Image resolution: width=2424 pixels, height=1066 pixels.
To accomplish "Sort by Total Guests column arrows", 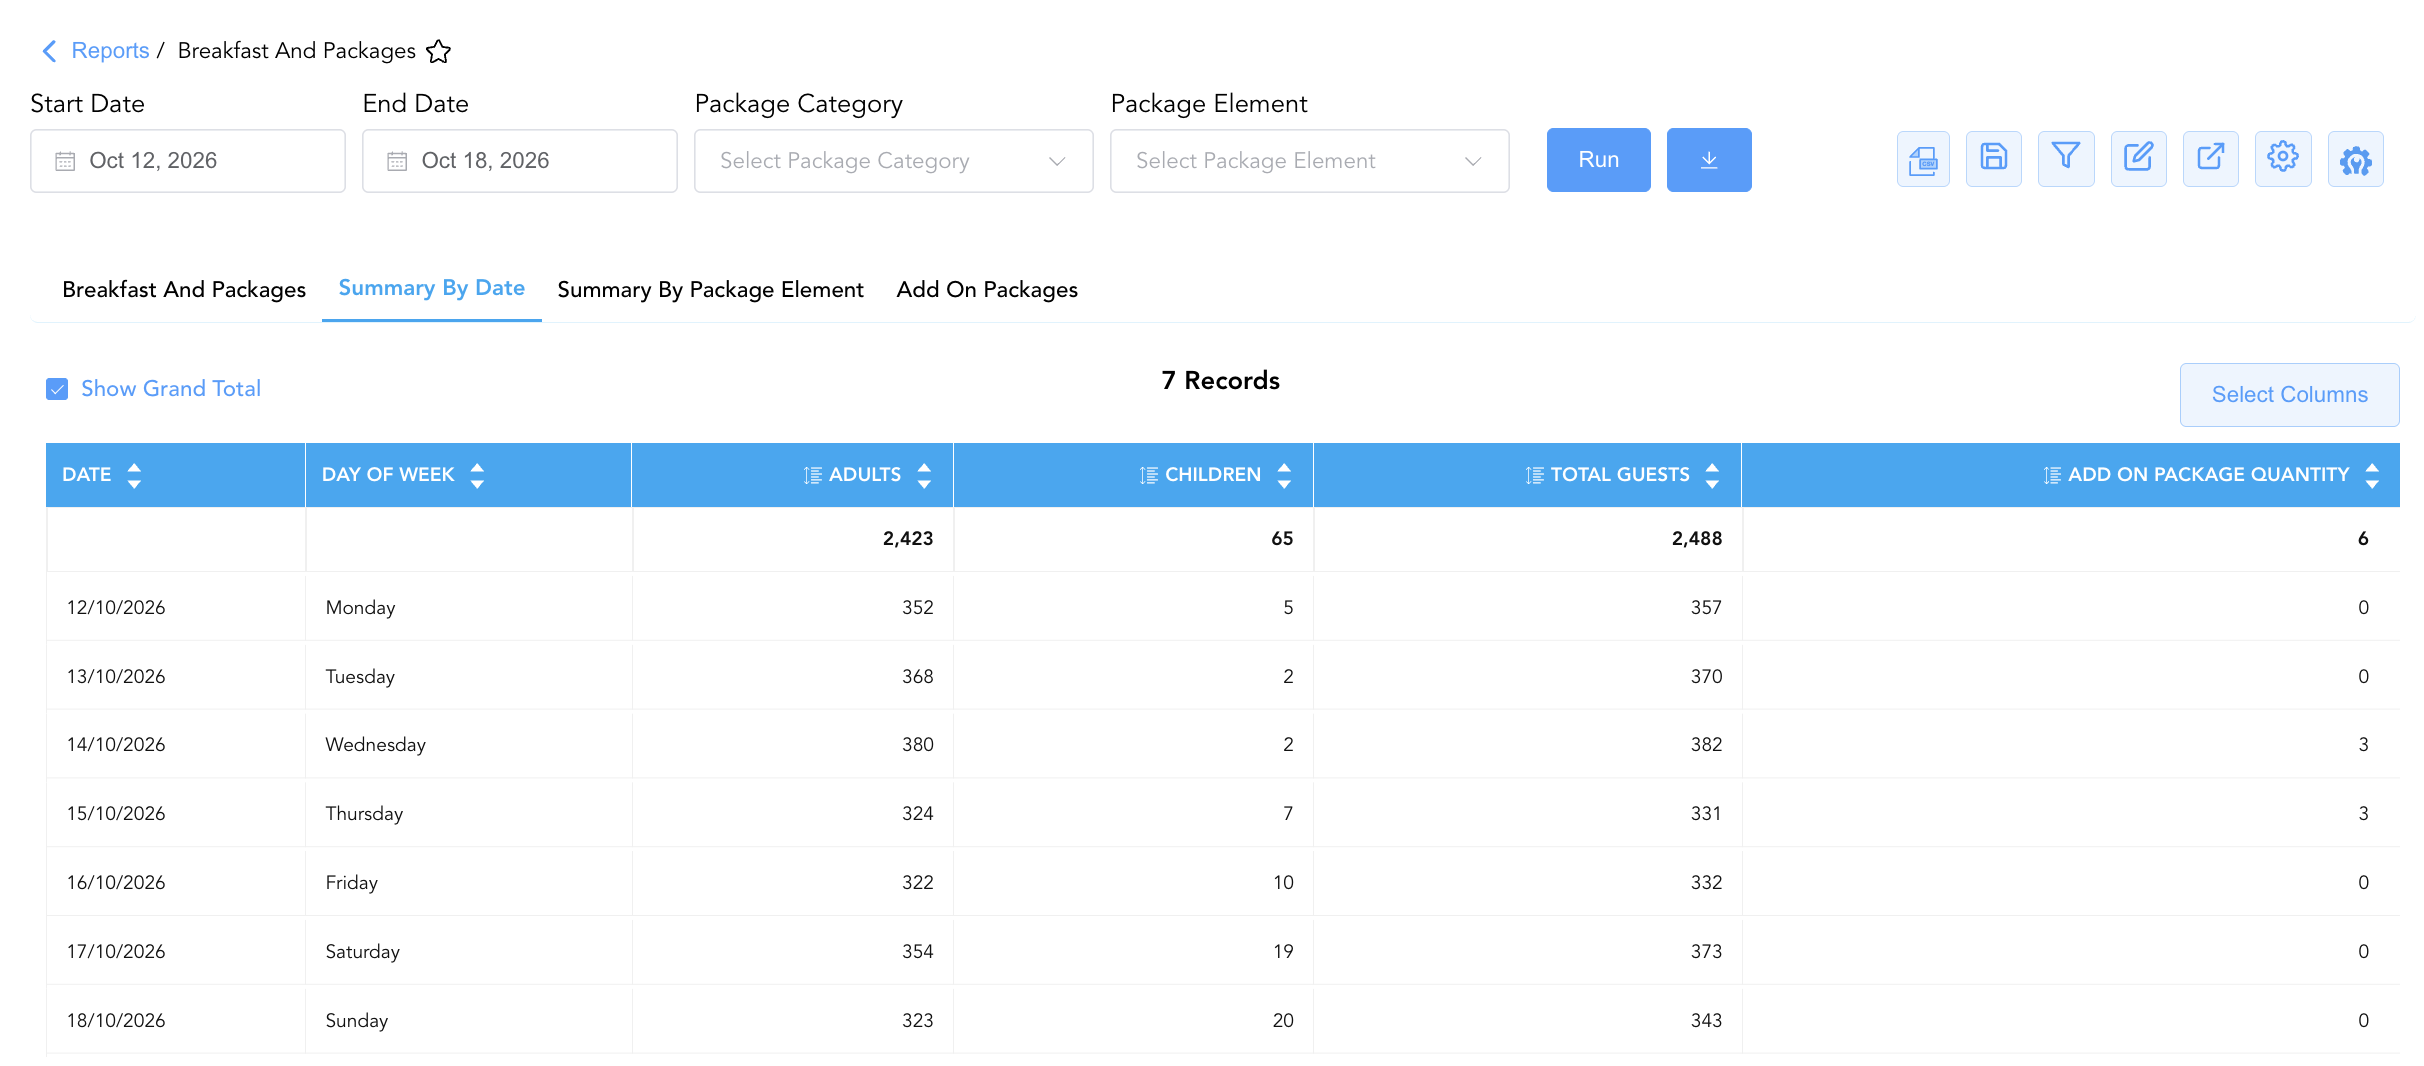I will click(x=1712, y=475).
